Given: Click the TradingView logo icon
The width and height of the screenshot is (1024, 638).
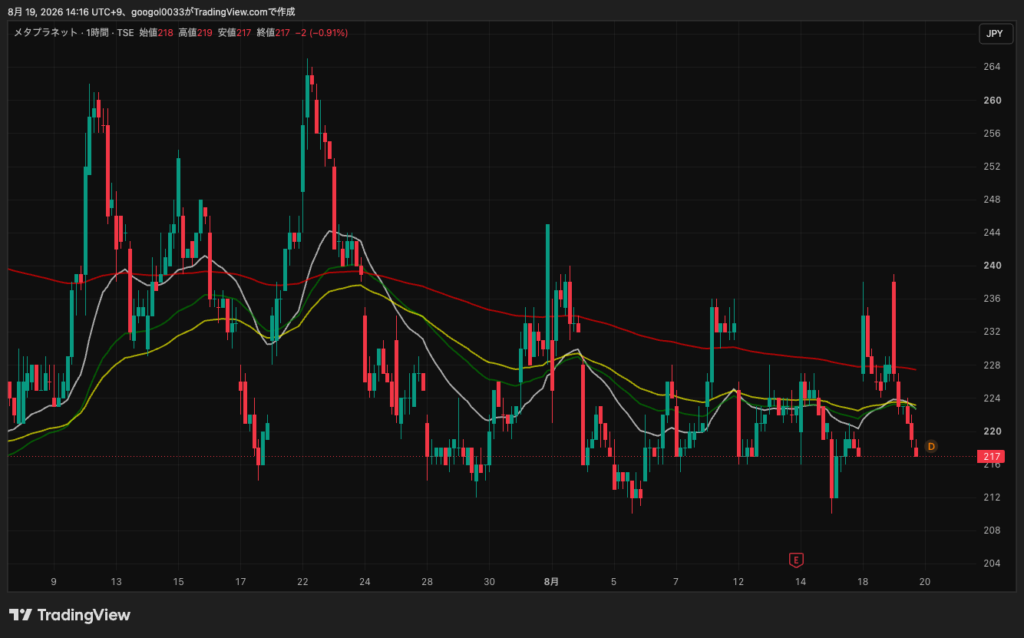Looking at the screenshot, I should pyautogui.click(x=20, y=614).
